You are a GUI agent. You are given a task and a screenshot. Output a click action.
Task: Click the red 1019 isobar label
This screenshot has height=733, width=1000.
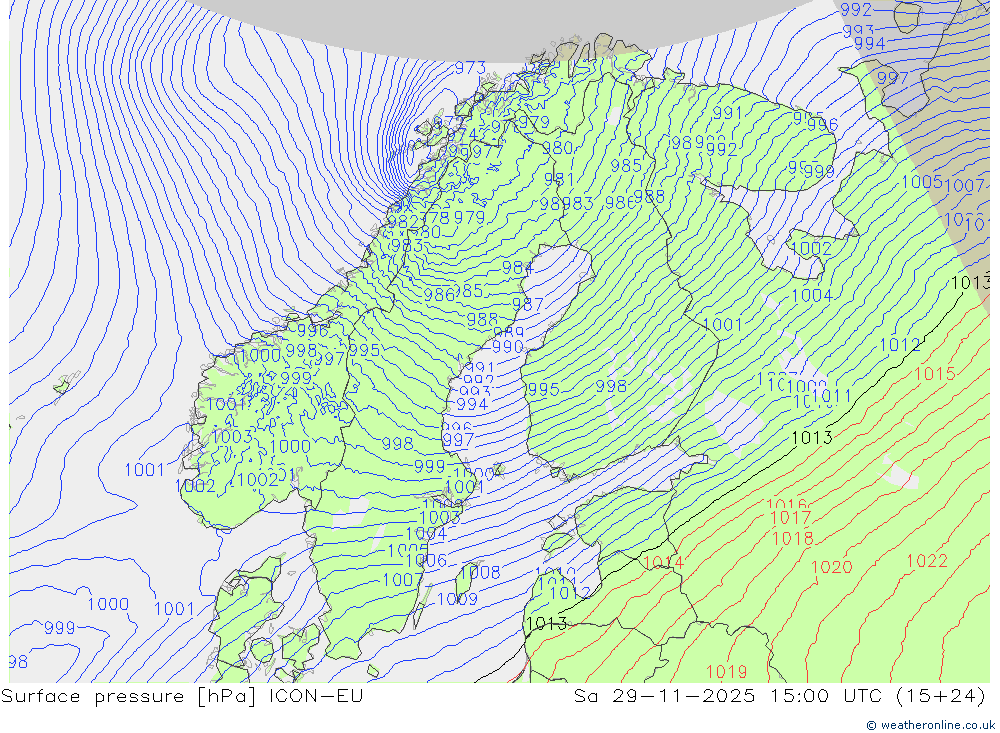pos(726,672)
